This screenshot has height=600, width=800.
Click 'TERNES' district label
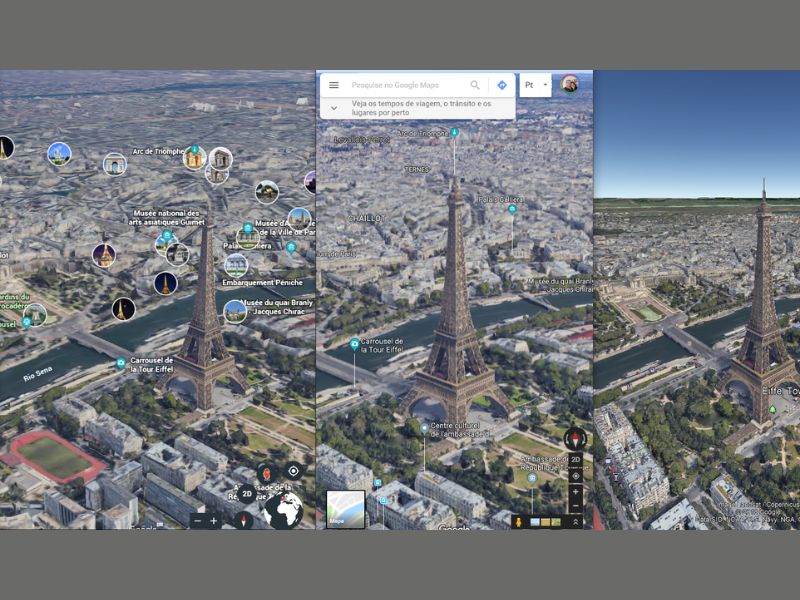pyautogui.click(x=417, y=169)
